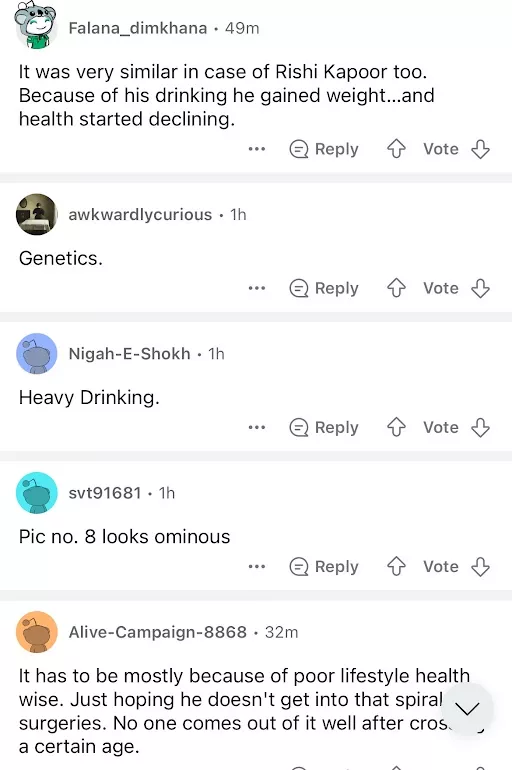
Task: Downvote the Heavy Drinking comment
Action: point(480,427)
